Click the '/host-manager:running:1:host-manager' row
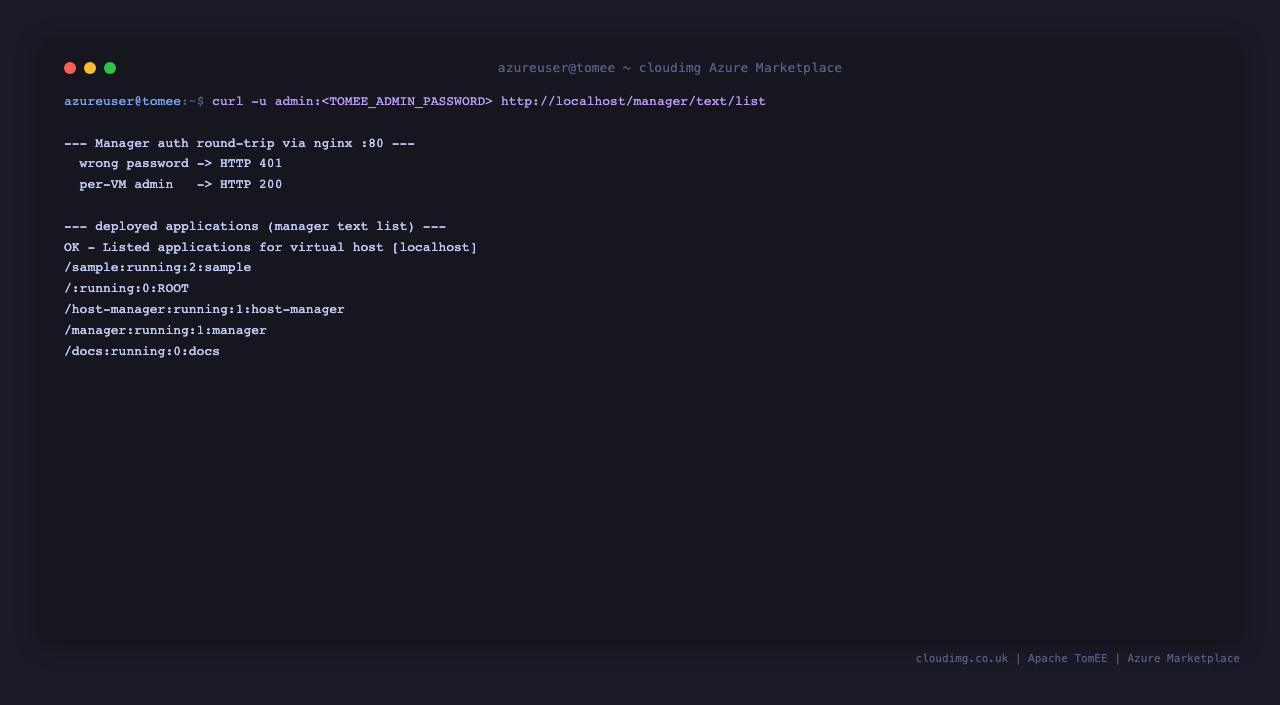Image resolution: width=1280 pixels, height=705 pixels. click(204, 310)
